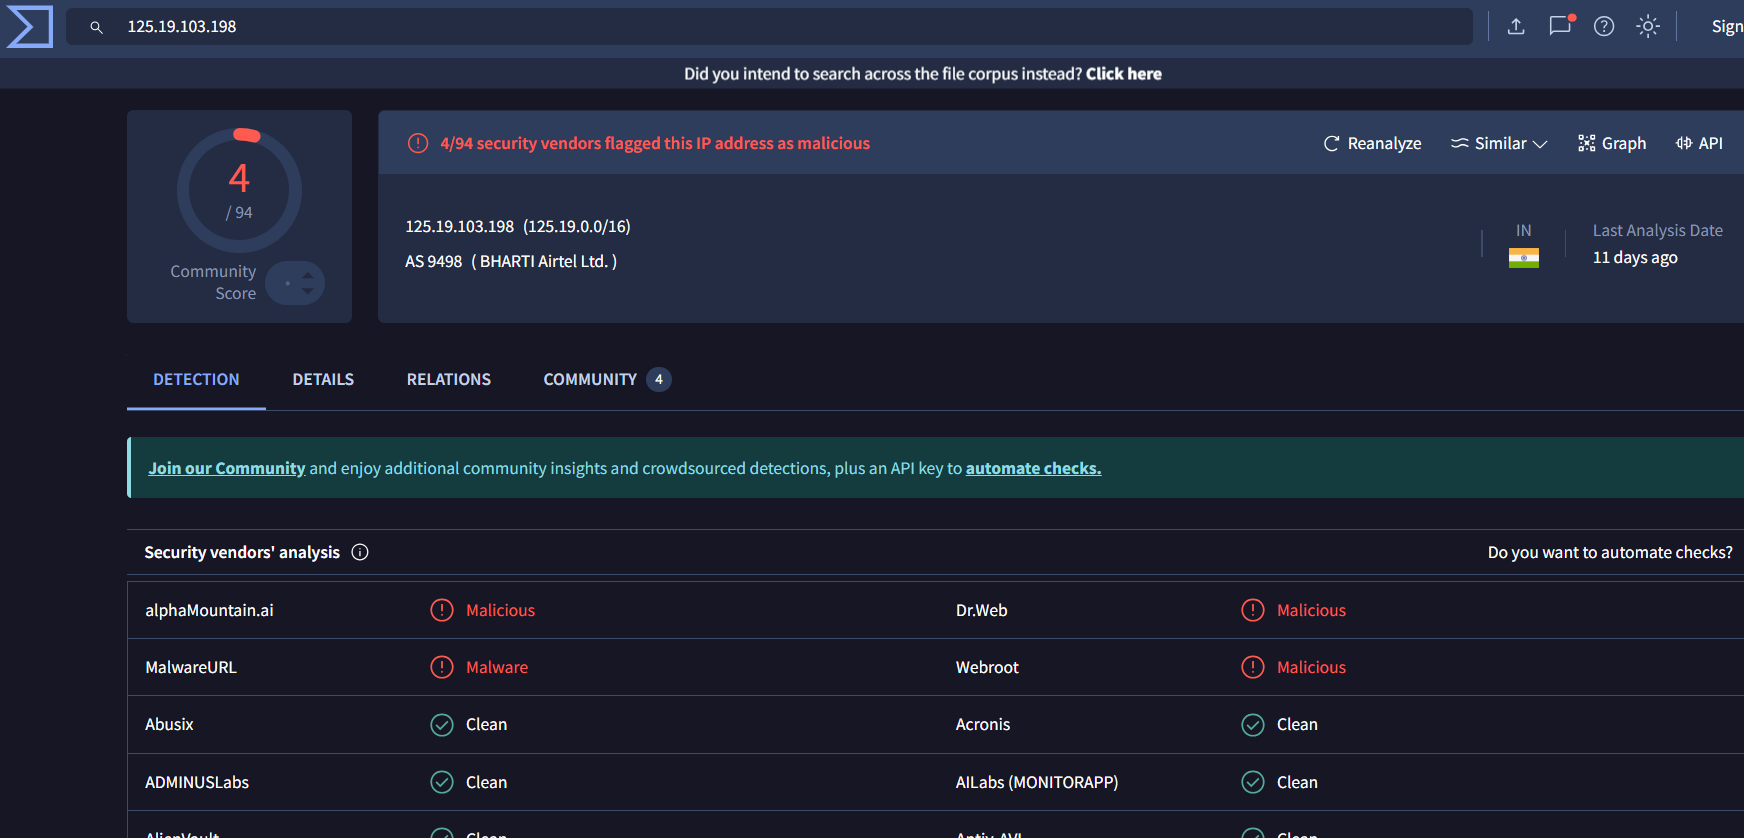The height and width of the screenshot is (838, 1744).
Task: Click the Sign in link
Action: click(1727, 27)
